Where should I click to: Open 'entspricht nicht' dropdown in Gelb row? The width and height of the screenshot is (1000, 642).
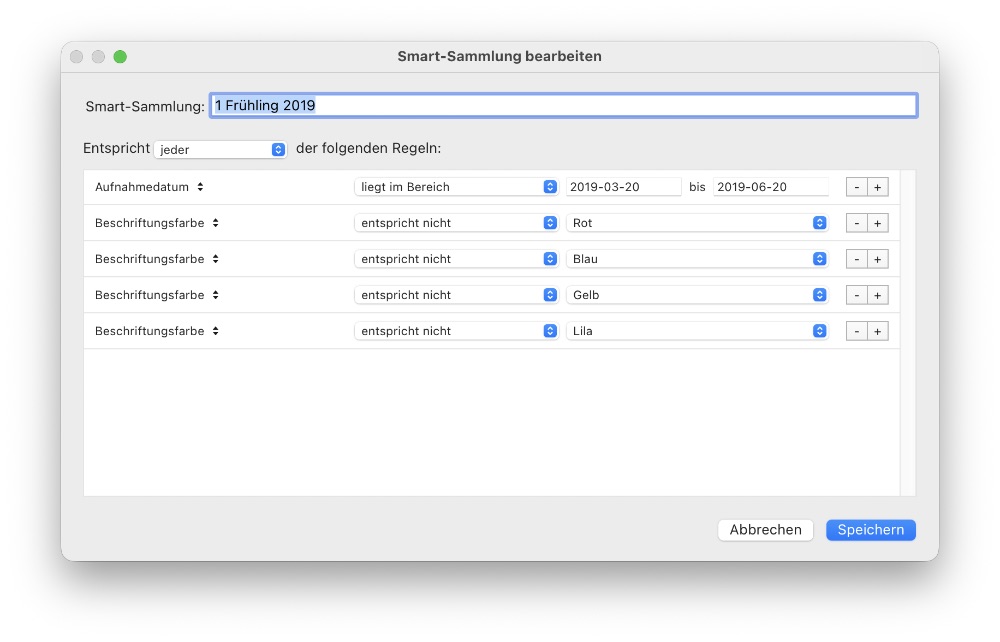(x=456, y=295)
